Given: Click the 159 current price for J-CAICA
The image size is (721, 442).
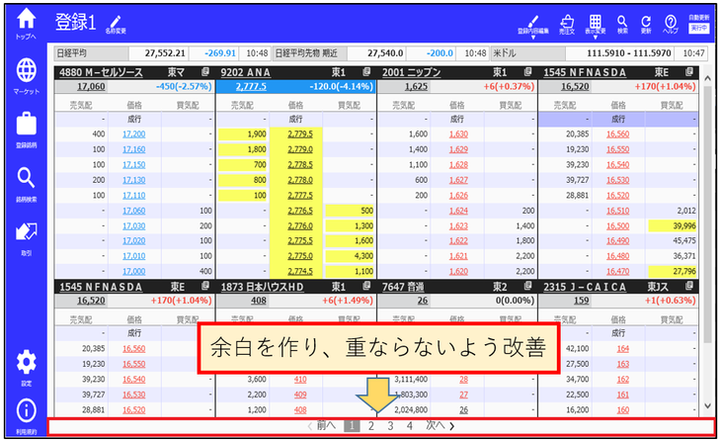Looking at the screenshot, I should 581,300.
